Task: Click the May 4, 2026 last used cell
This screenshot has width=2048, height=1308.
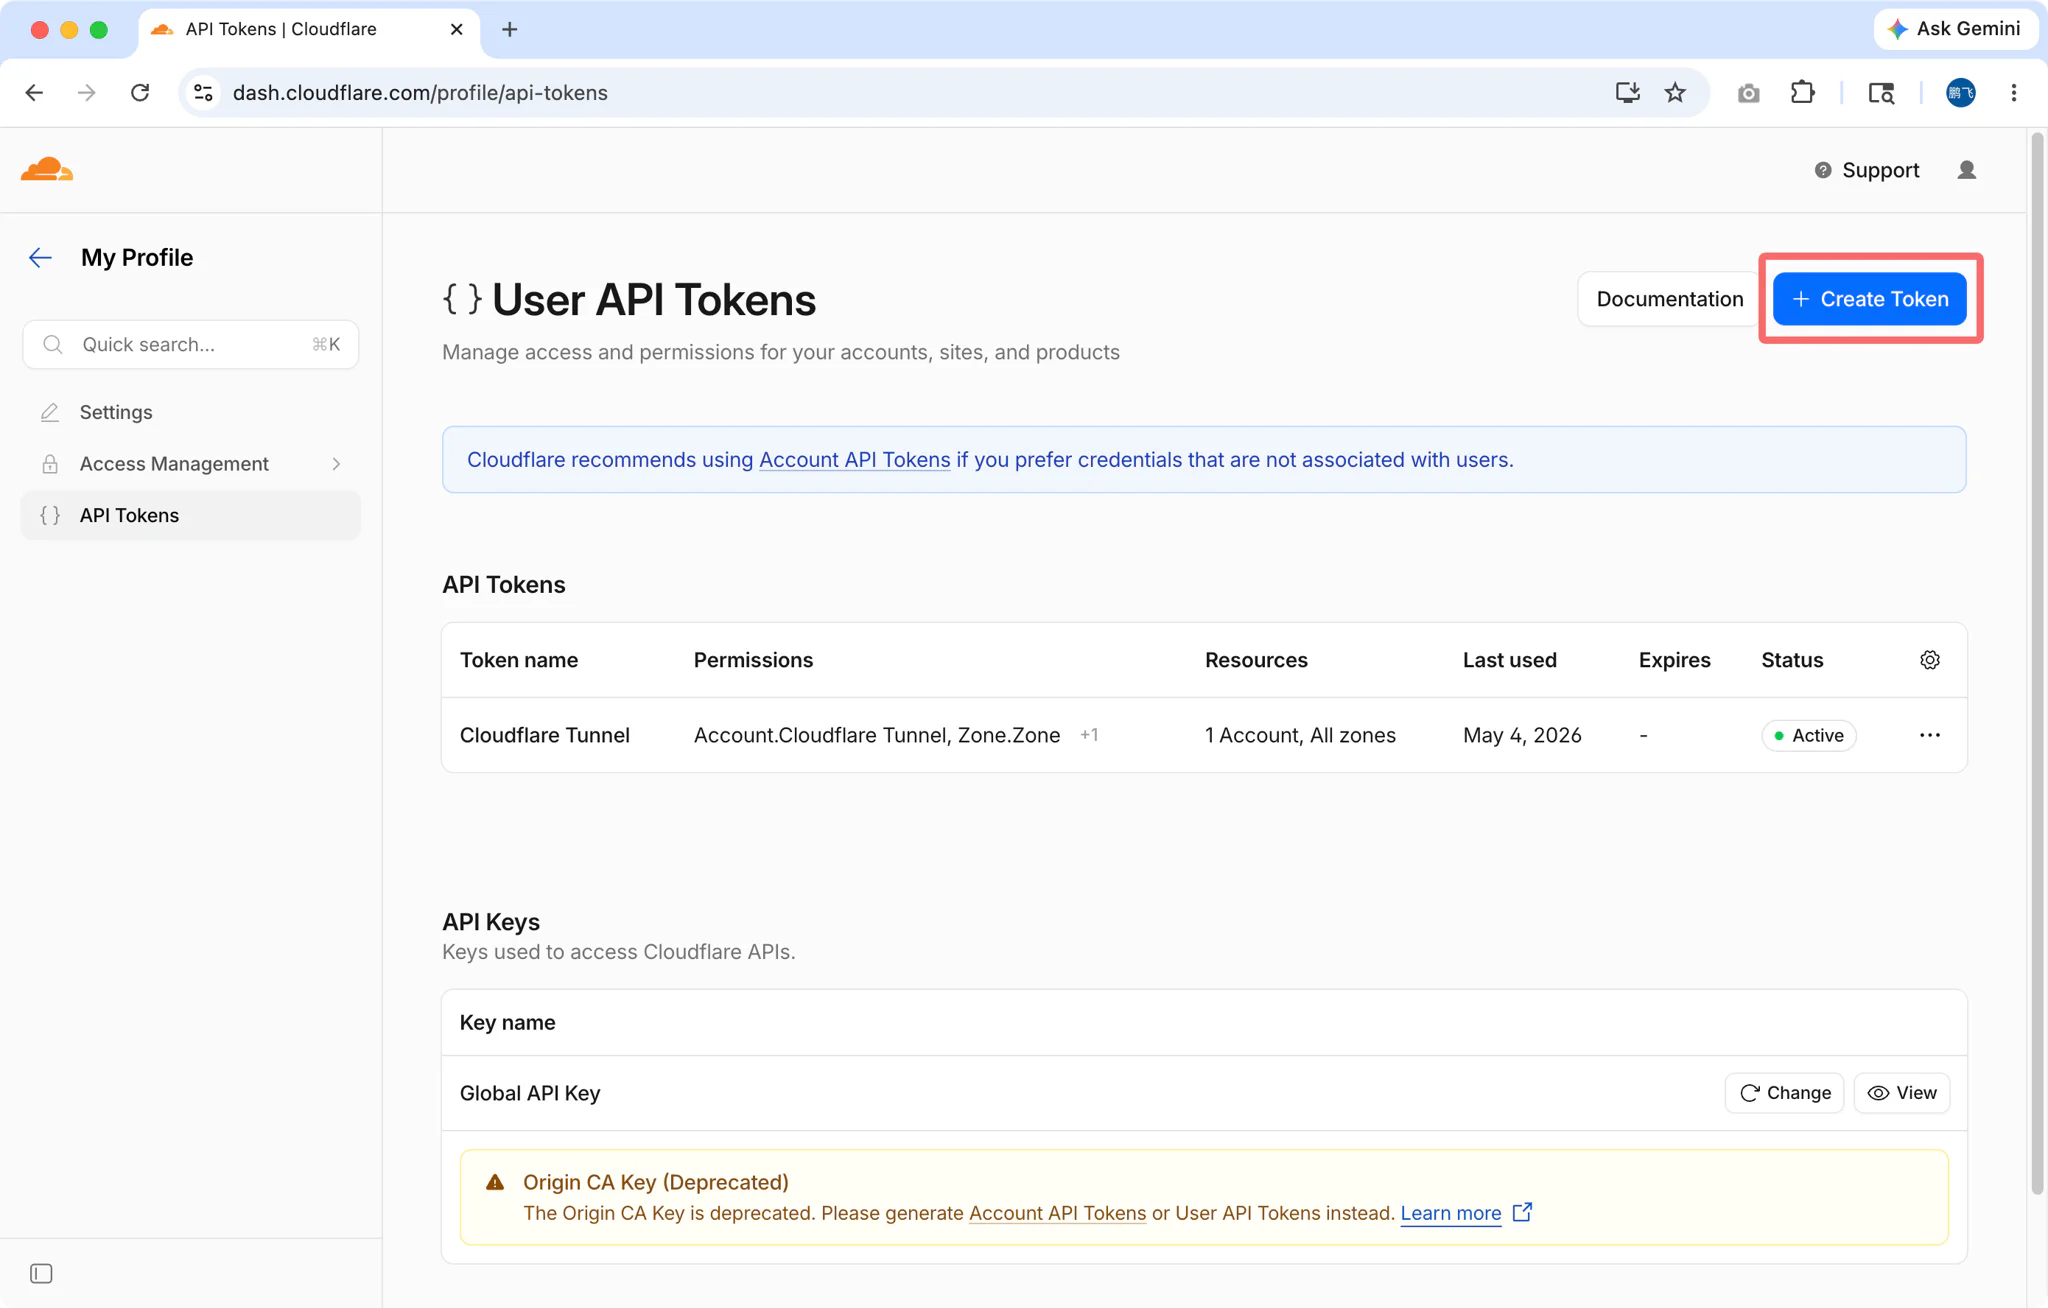Action: (1522, 735)
